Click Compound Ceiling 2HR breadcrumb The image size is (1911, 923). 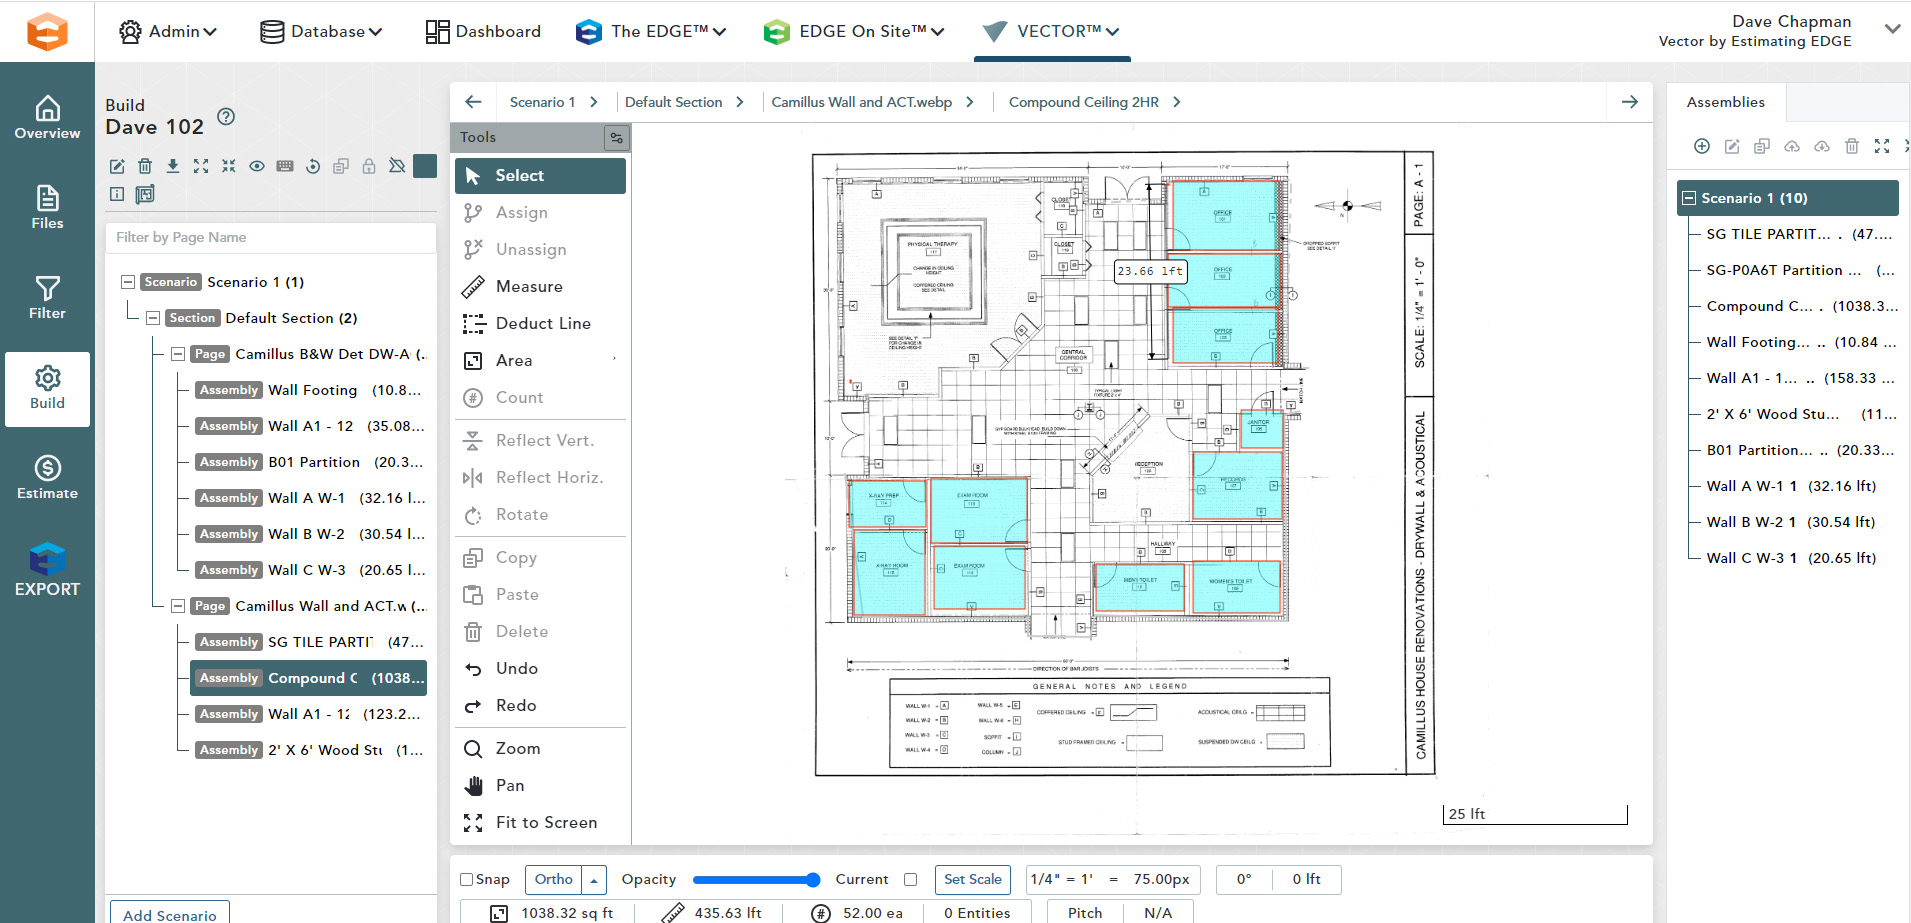tap(1084, 102)
